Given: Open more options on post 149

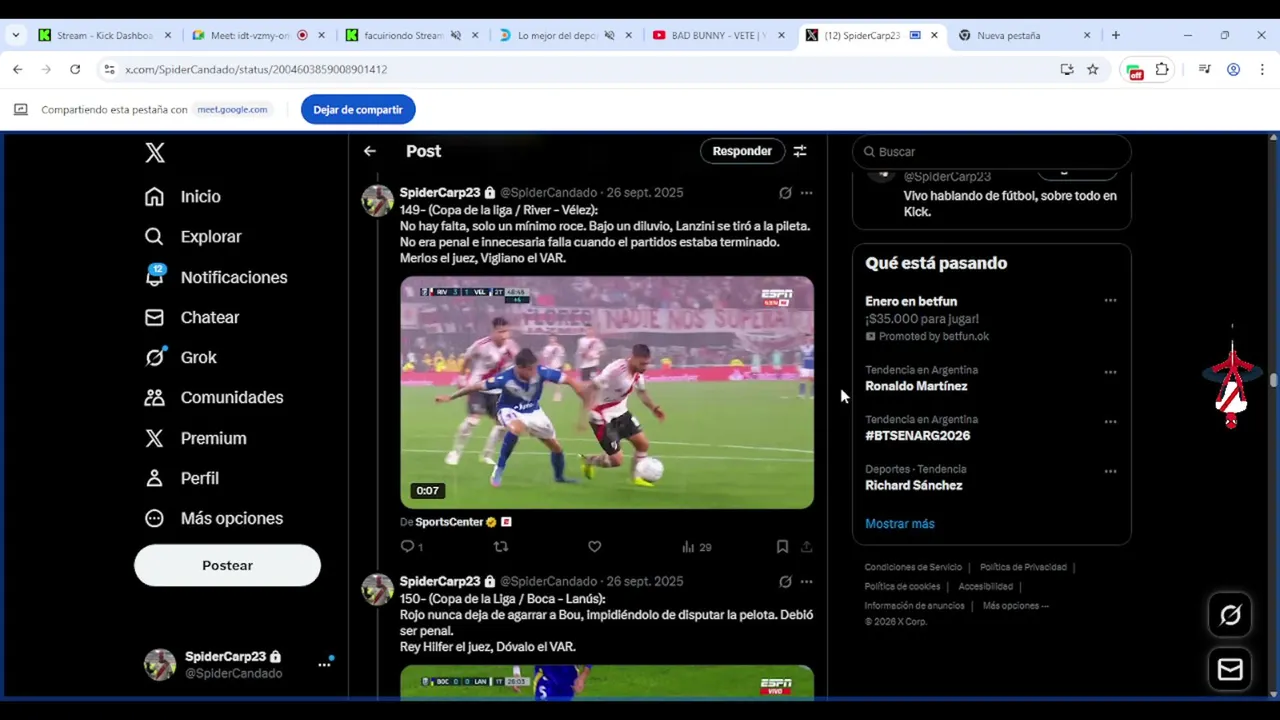Looking at the screenshot, I should click(806, 193).
